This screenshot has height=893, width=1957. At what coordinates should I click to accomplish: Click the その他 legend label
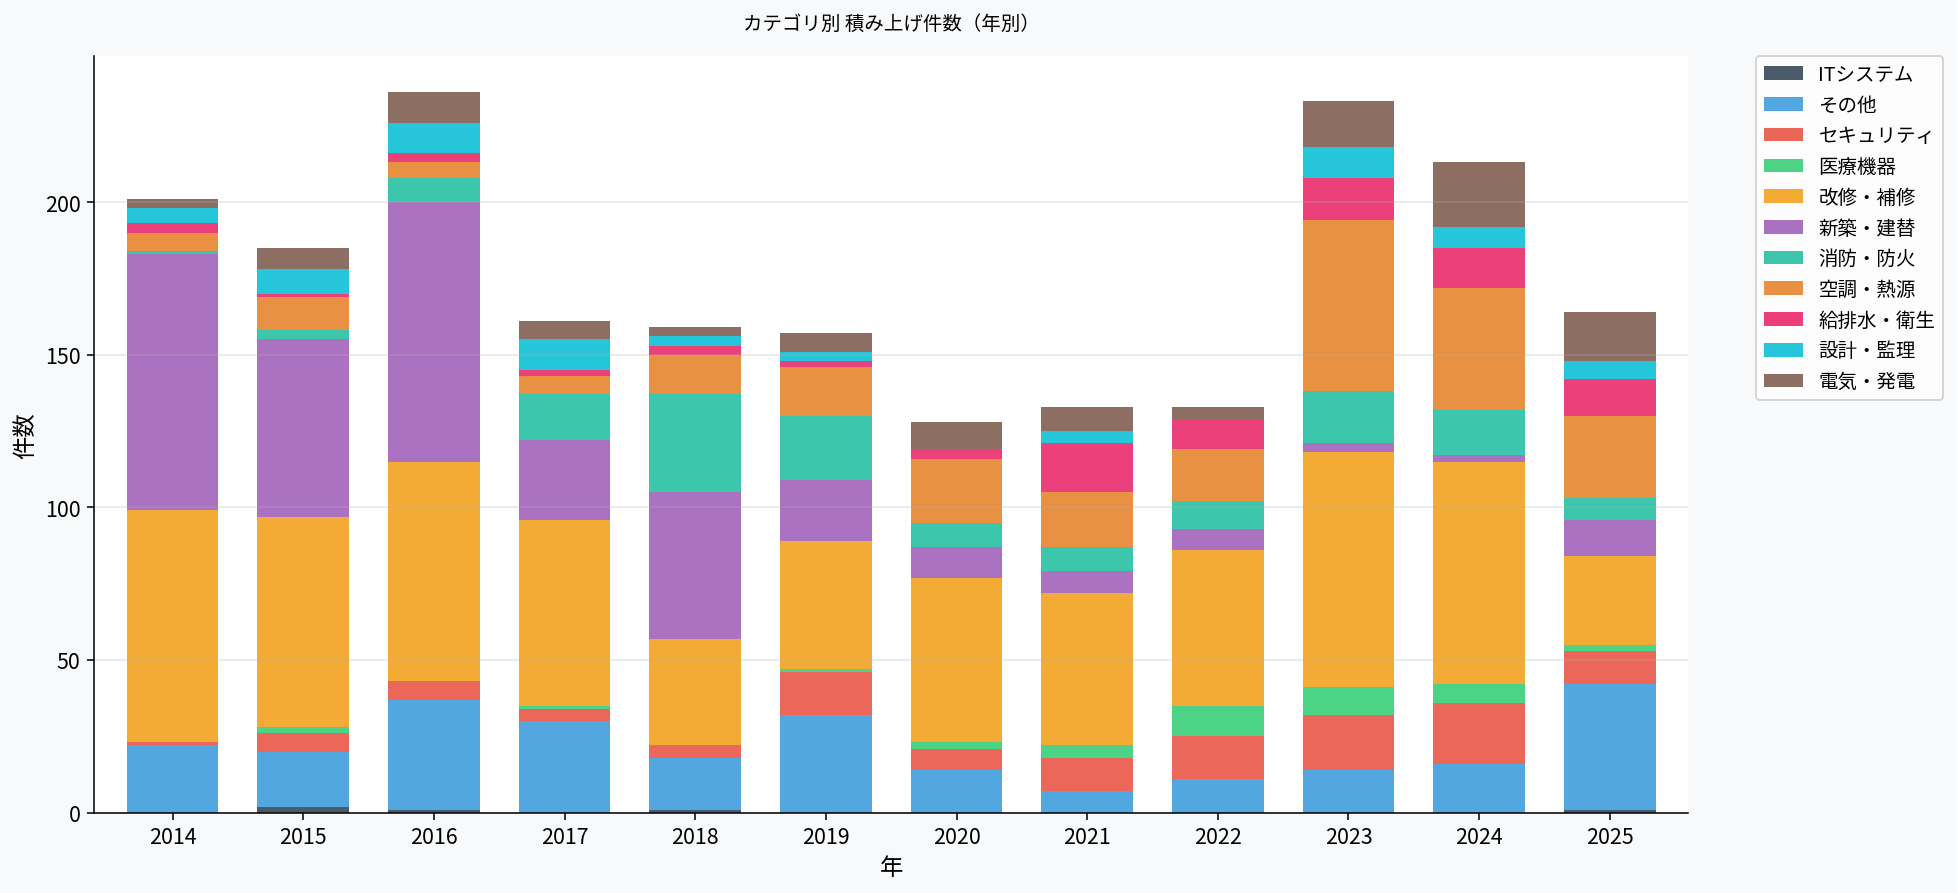[1847, 104]
